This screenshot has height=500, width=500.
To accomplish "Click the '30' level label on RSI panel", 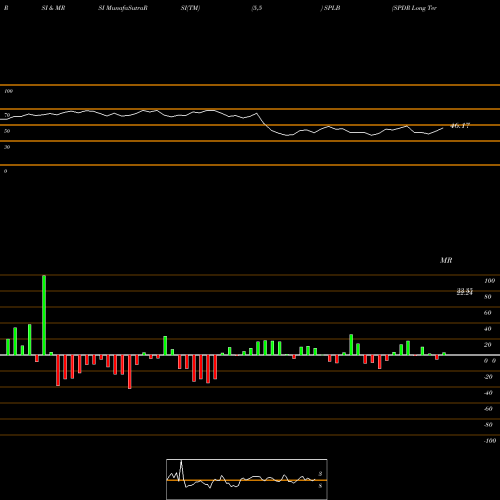I will coord(7,147).
